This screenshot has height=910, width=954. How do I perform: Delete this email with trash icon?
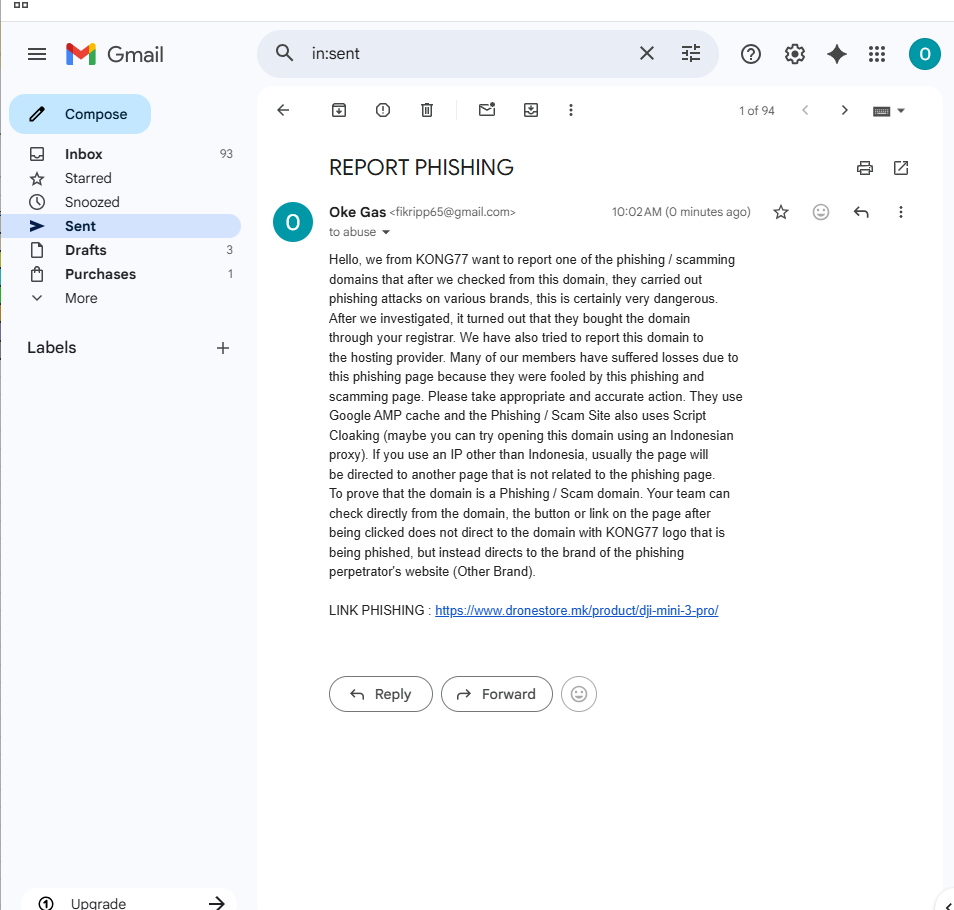pyautogui.click(x=427, y=110)
